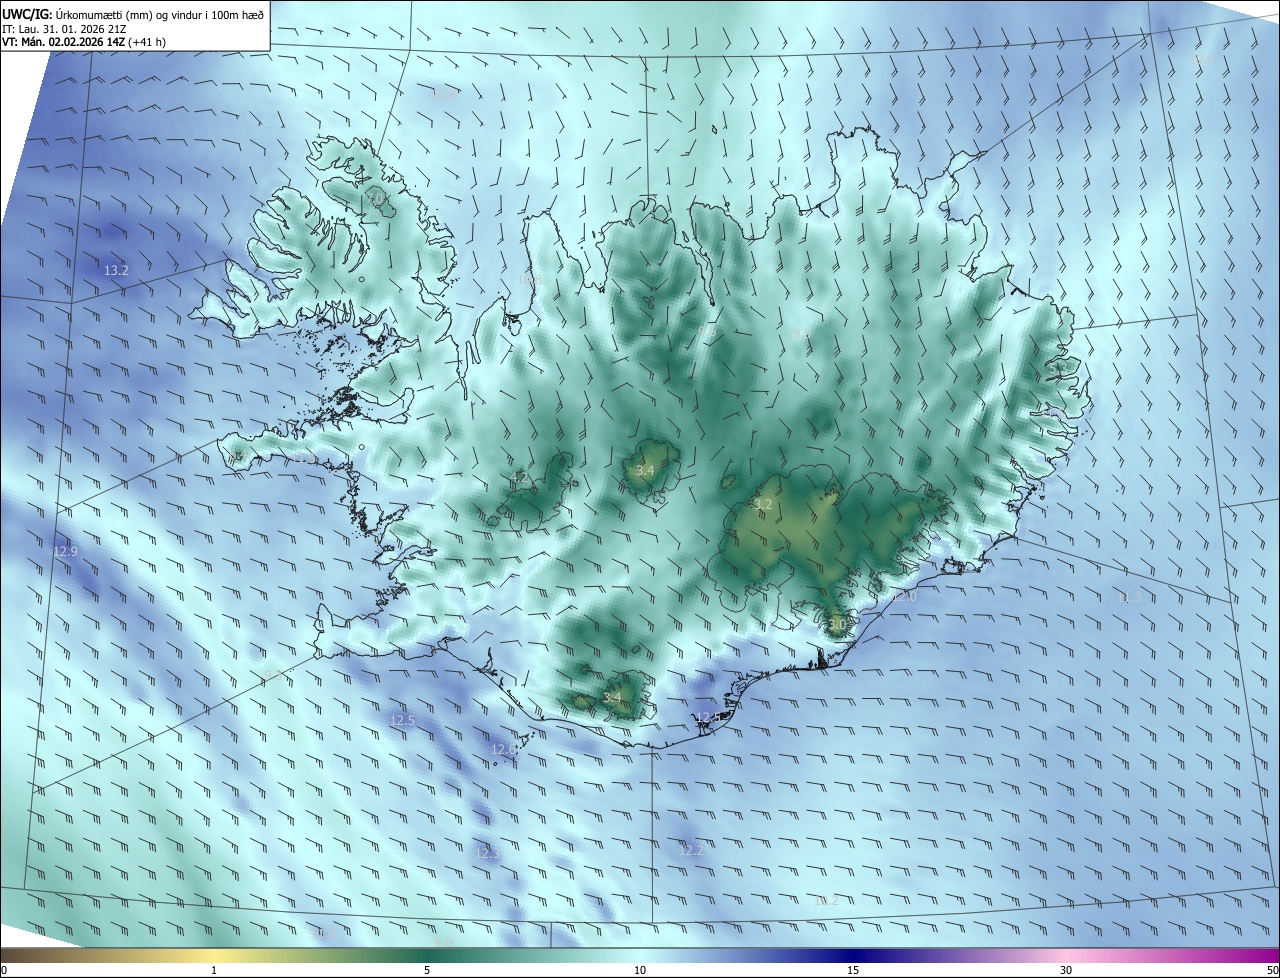Click the colour bar tick label 50

click(1272, 971)
